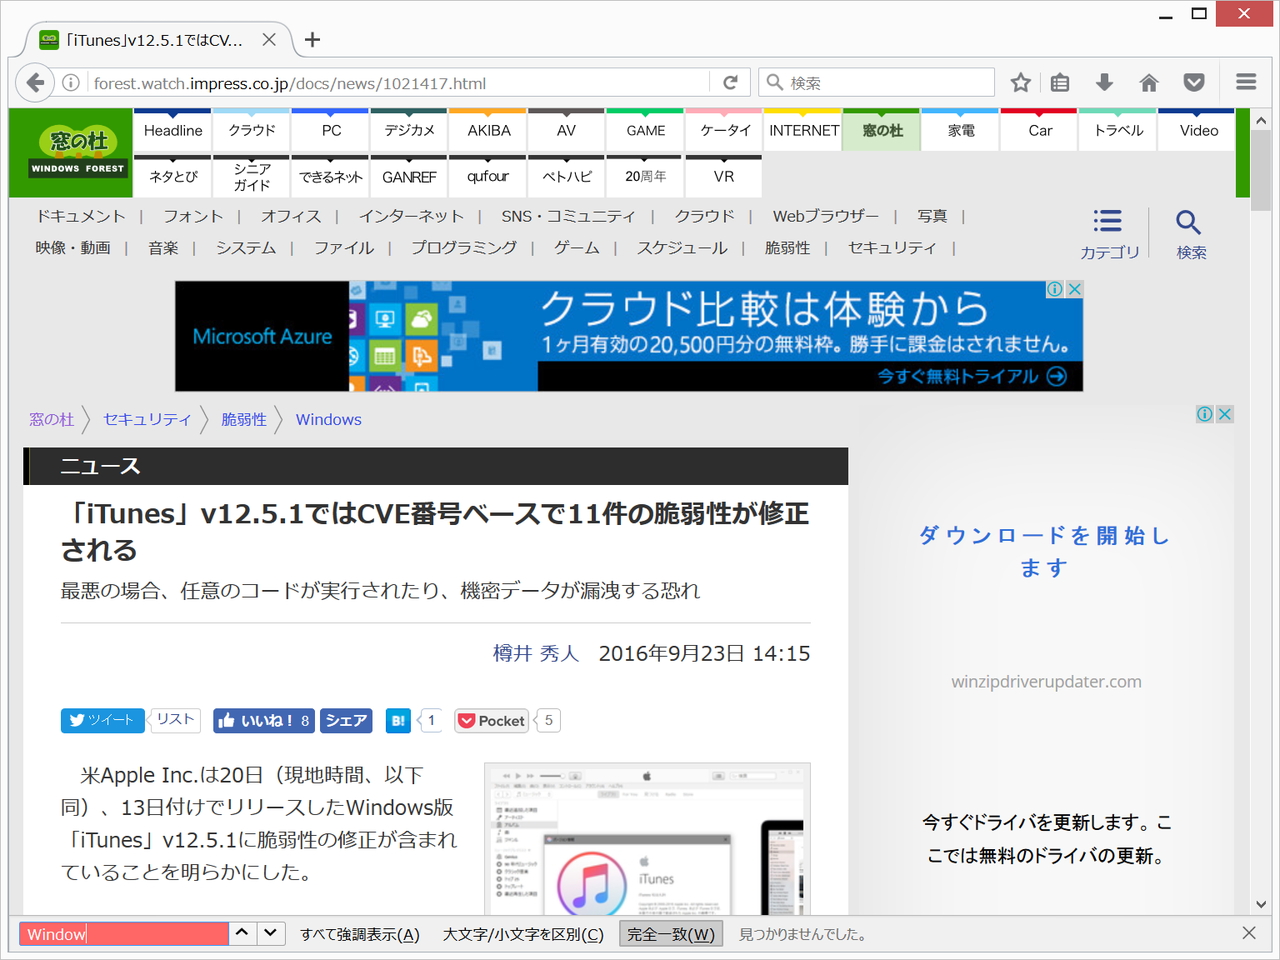Click the Home icon in the toolbar
This screenshot has height=960, width=1280.
click(1149, 83)
